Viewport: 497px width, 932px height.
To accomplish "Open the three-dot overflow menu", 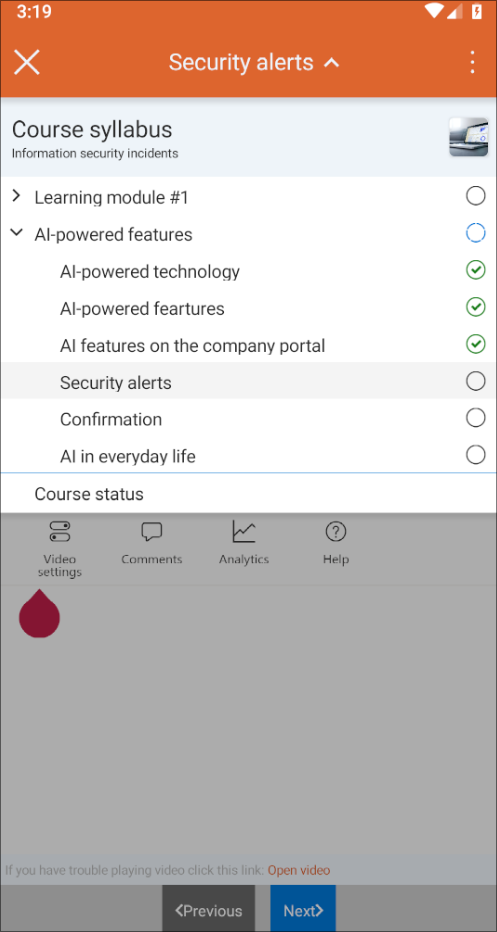I will coord(472,62).
